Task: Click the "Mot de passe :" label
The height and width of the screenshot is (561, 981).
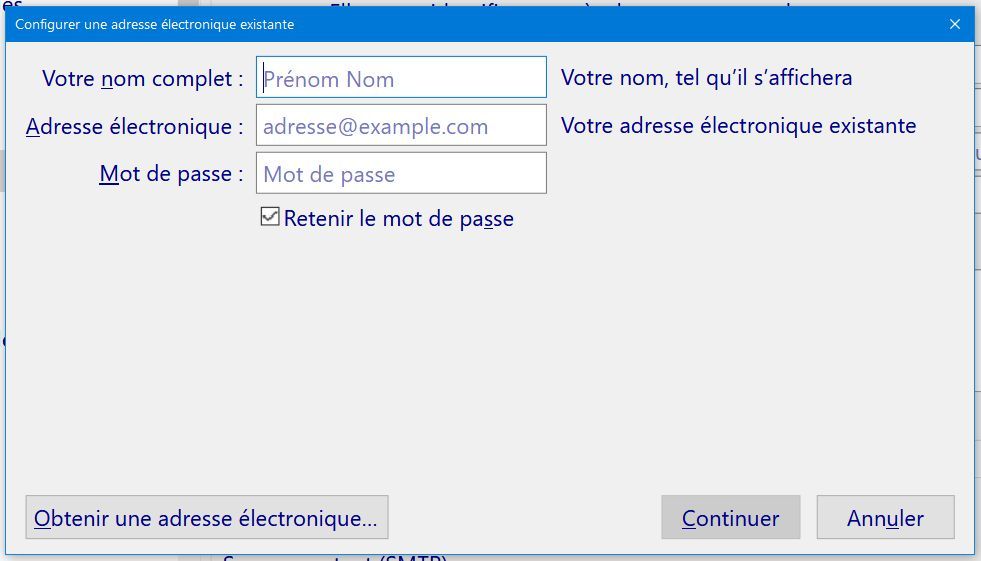Action: pyautogui.click(x=171, y=174)
